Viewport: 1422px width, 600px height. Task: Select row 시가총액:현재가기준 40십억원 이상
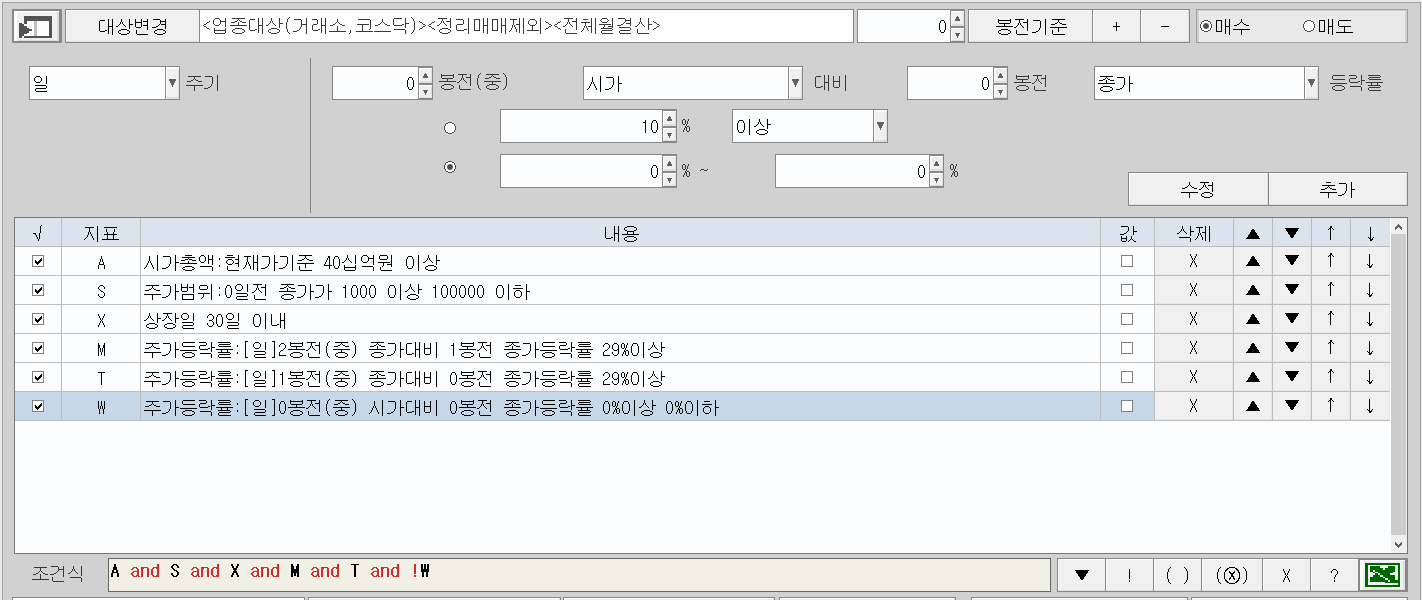(x=620, y=262)
